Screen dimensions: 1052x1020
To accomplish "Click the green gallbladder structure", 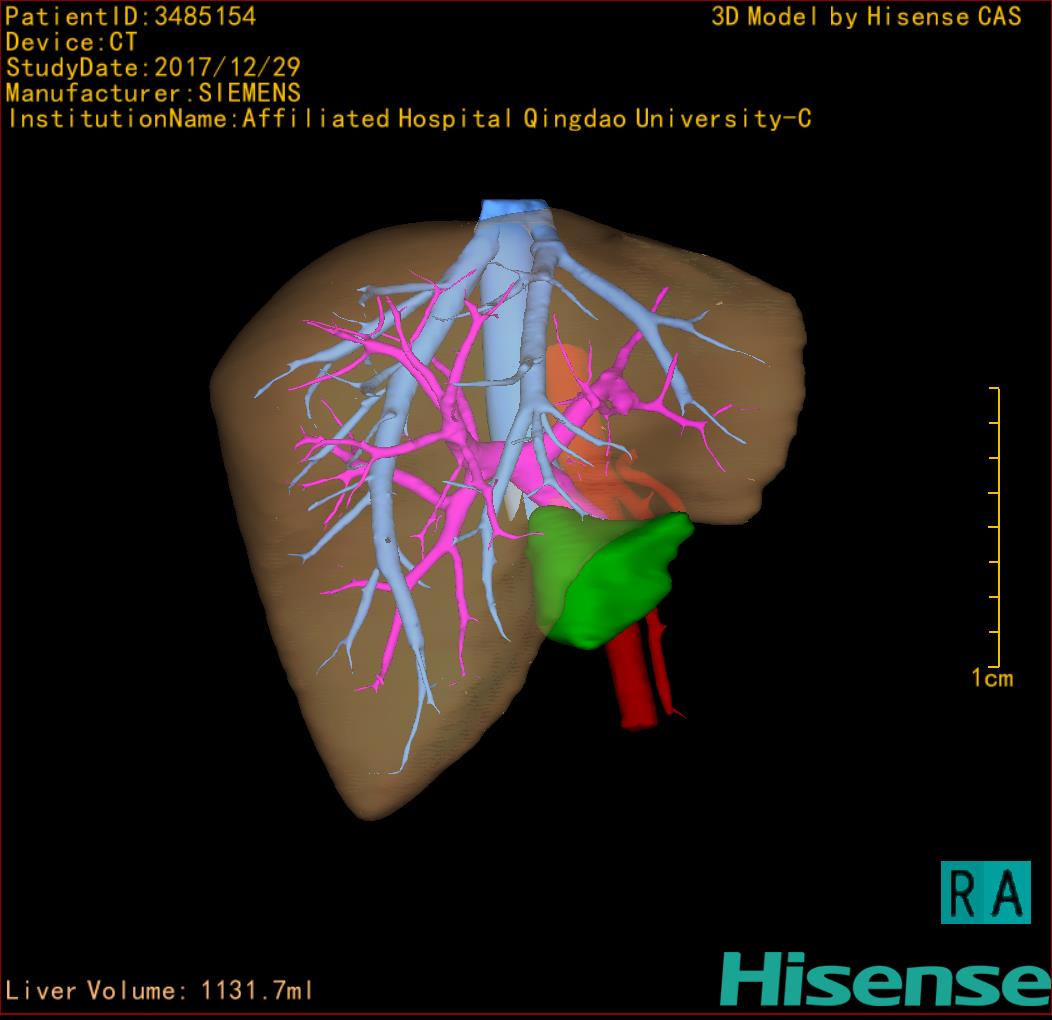I will click(609, 577).
